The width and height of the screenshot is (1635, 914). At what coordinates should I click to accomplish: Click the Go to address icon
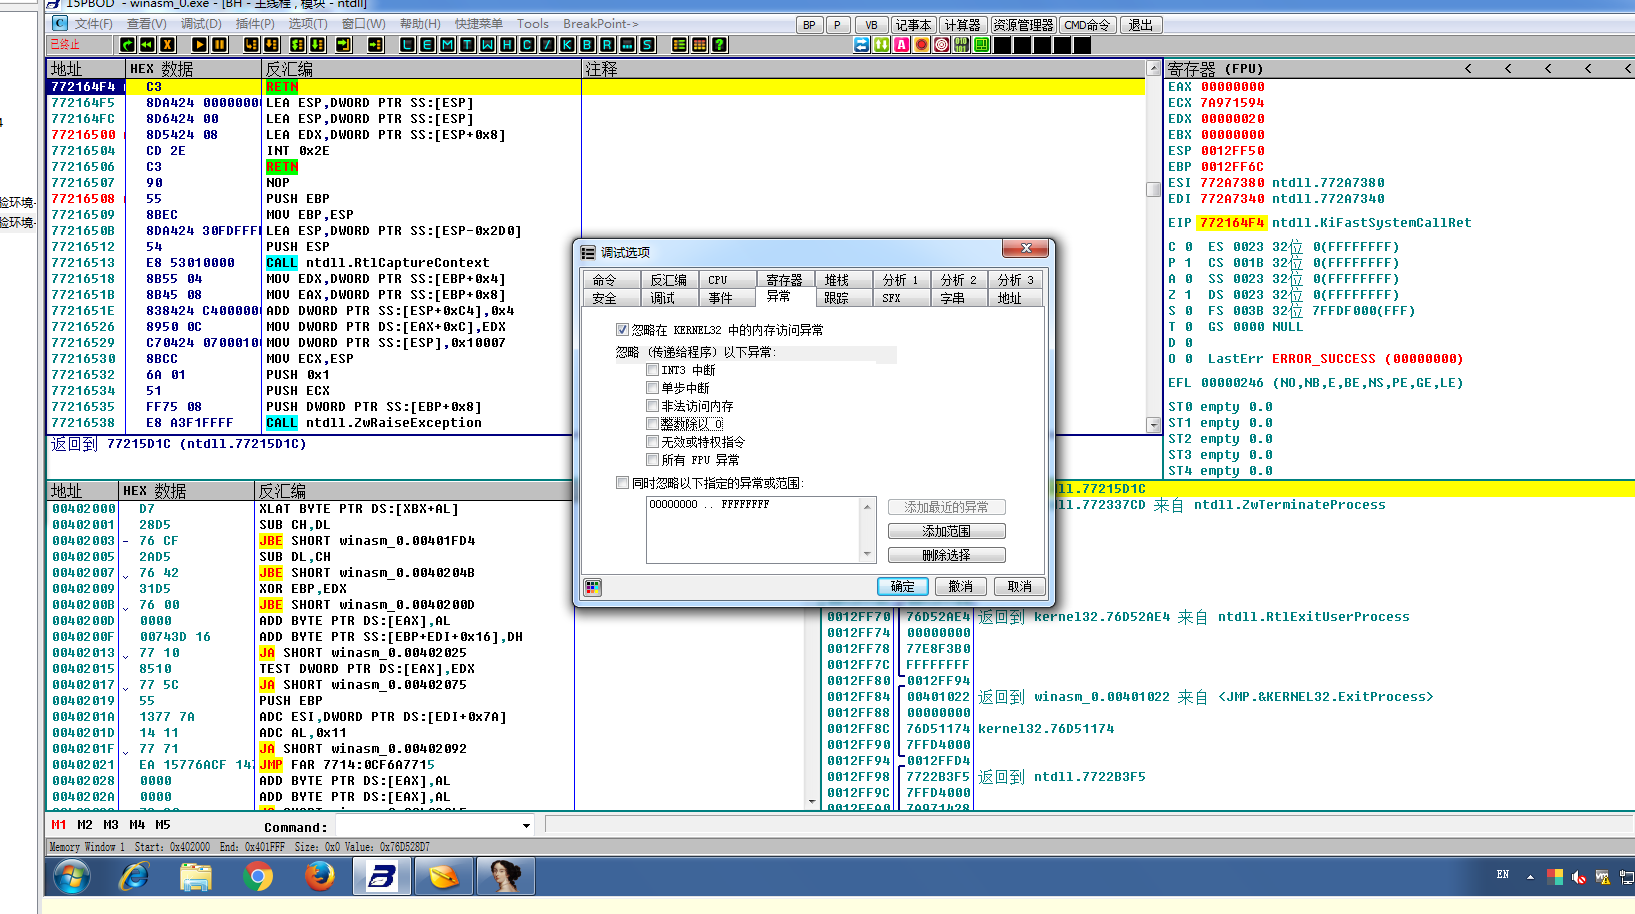(375, 45)
